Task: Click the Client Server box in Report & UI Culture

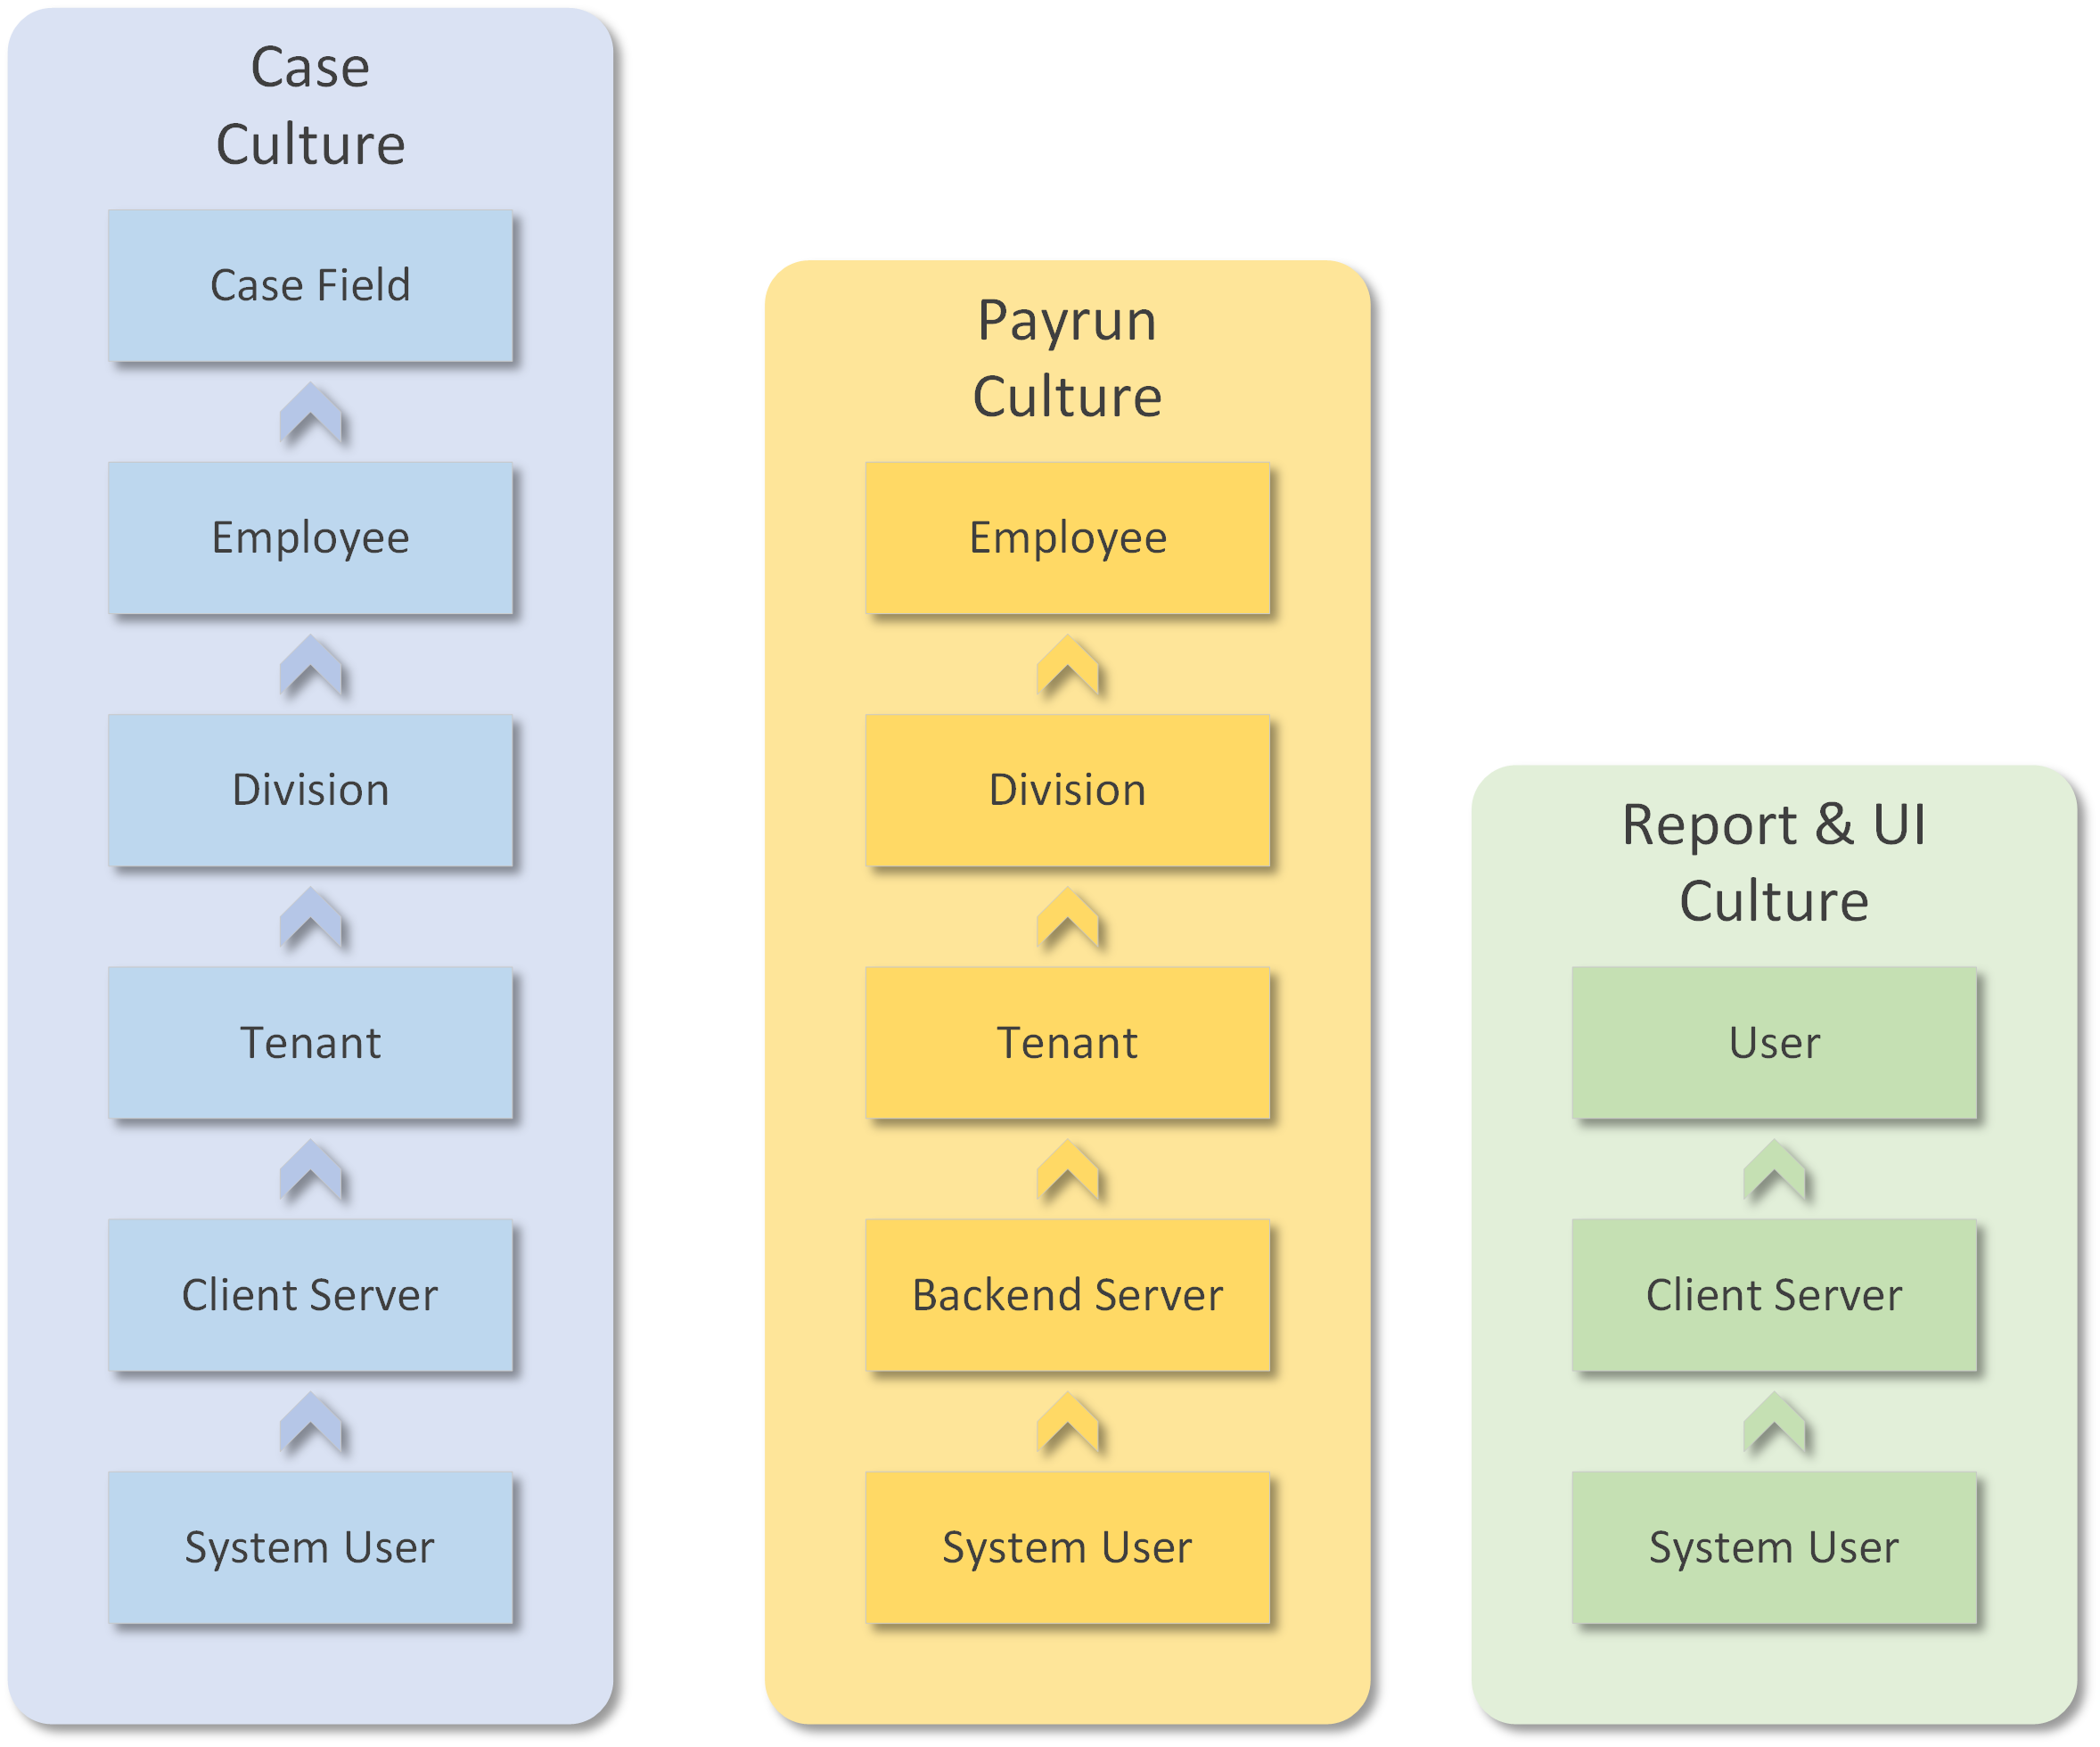Action: pos(1775,1295)
